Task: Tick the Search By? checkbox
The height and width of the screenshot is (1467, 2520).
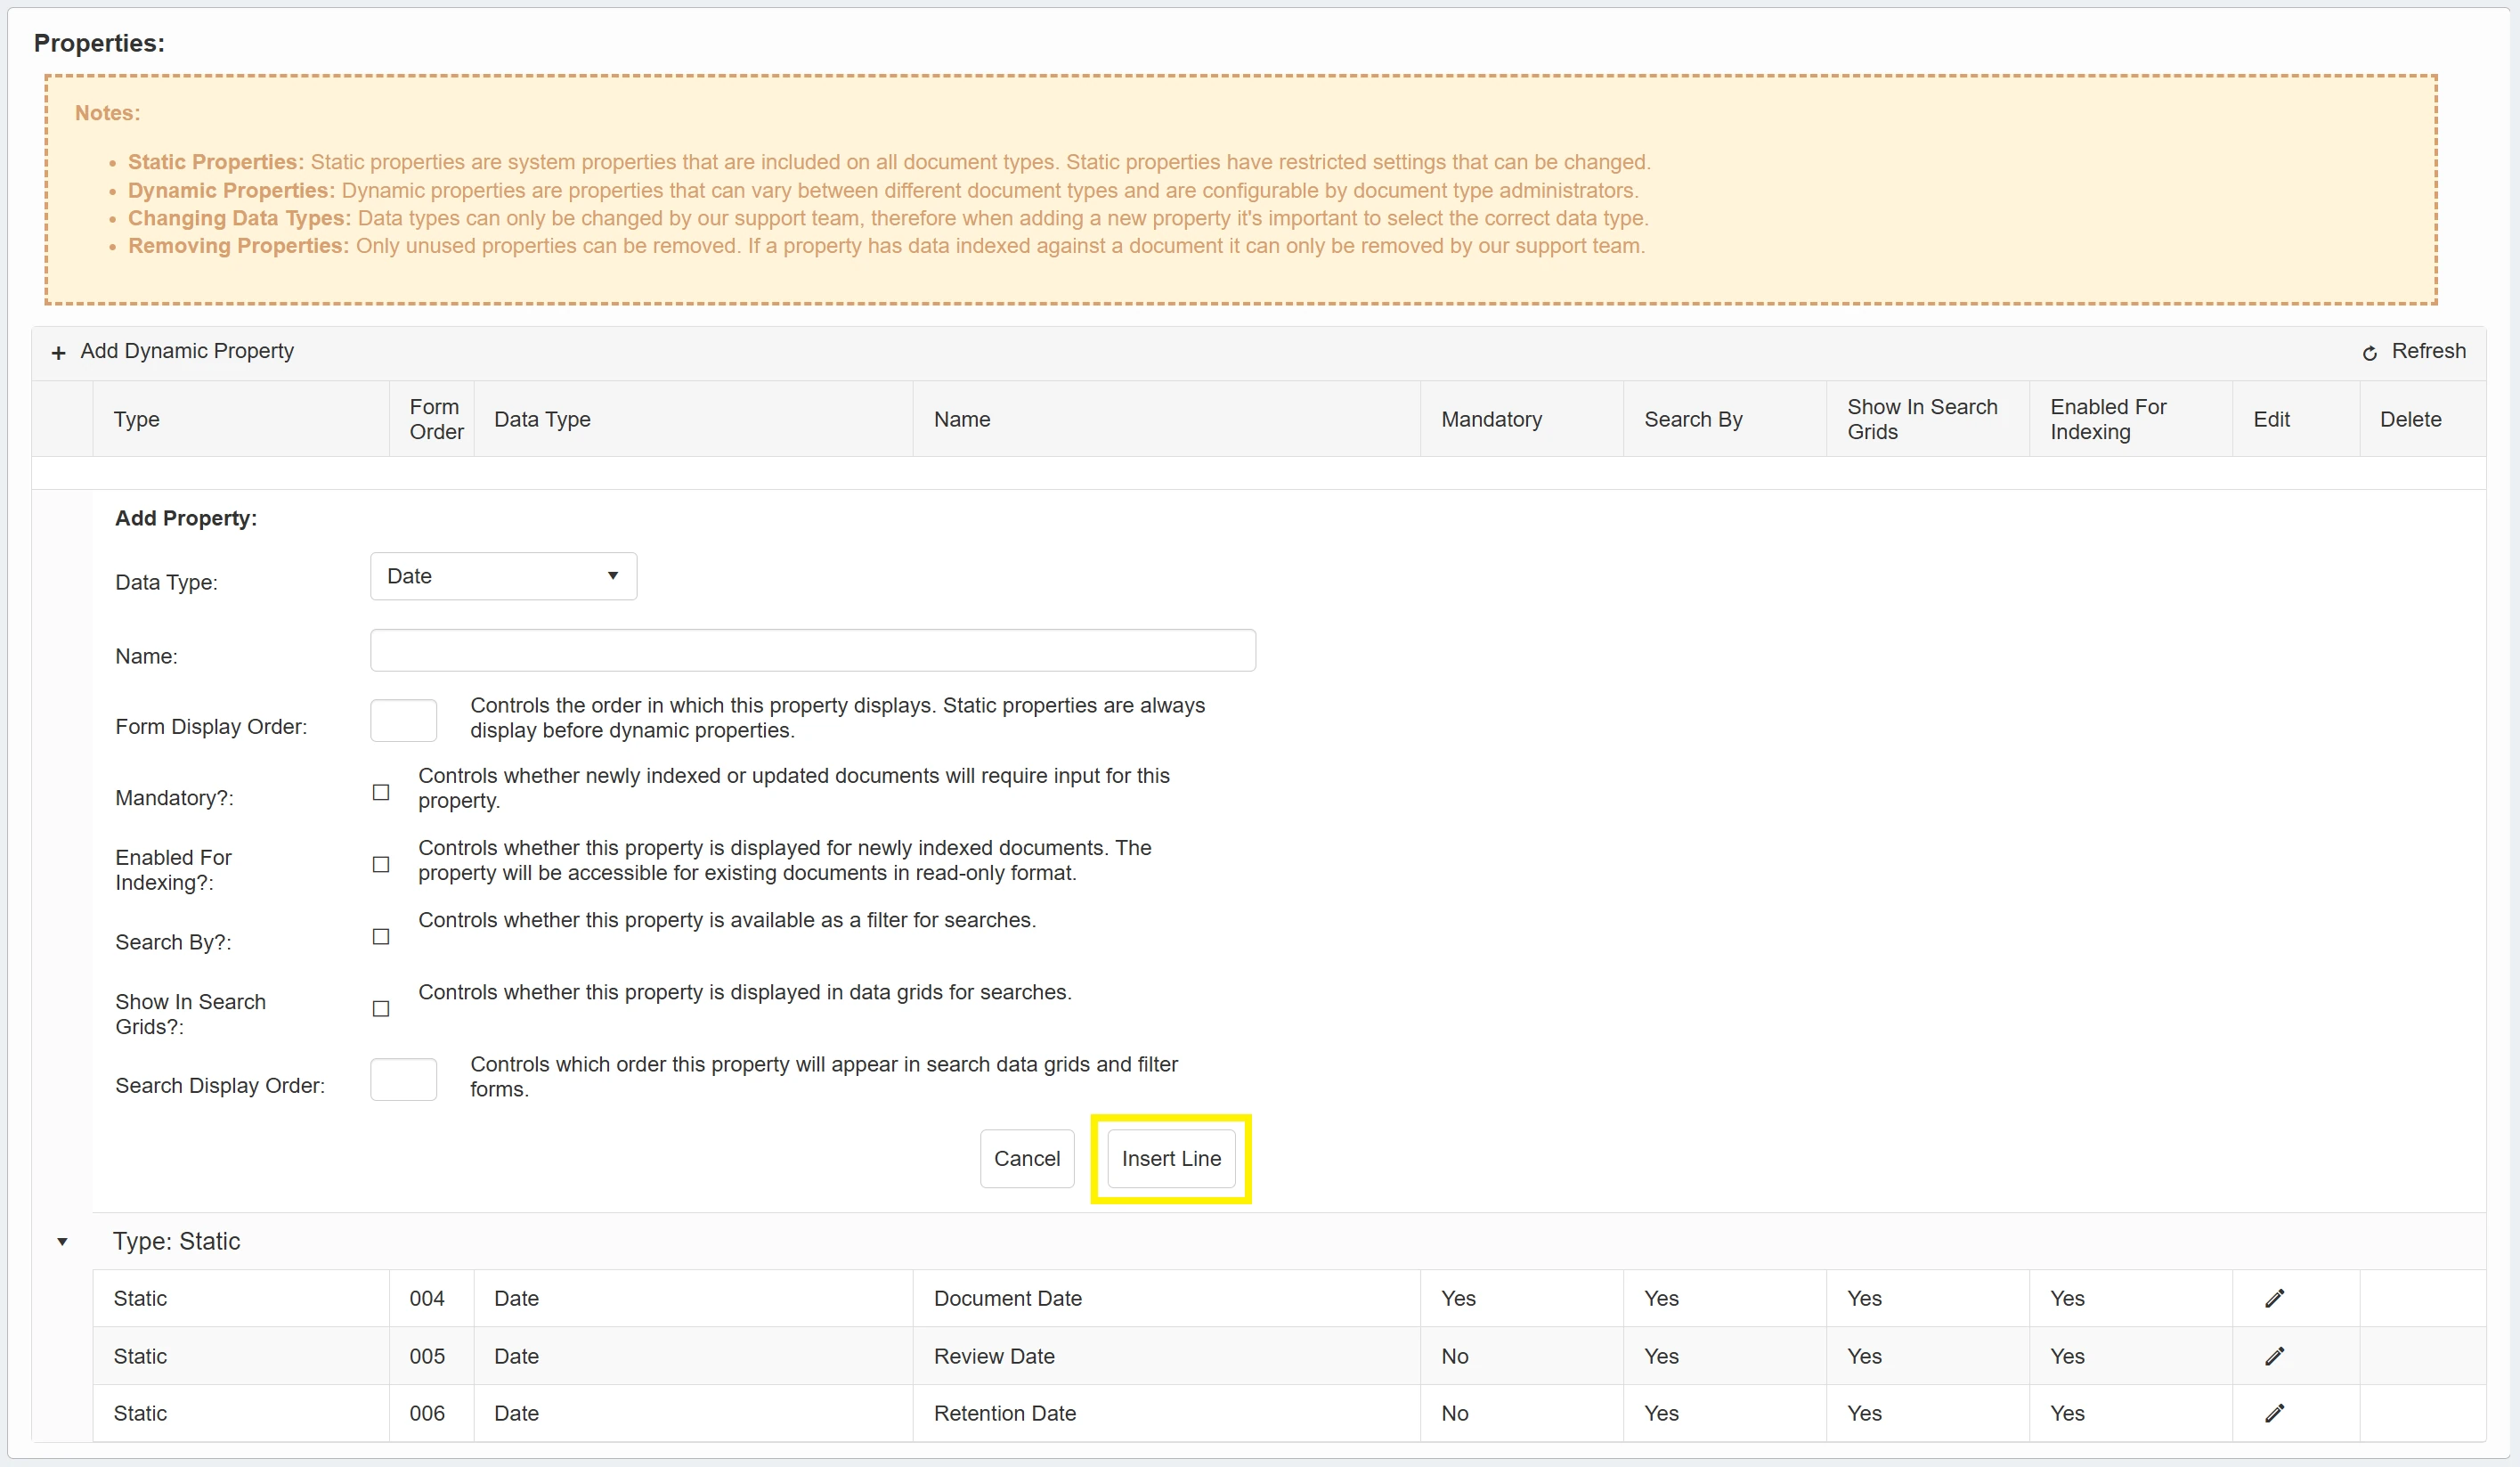Action: tap(381, 936)
